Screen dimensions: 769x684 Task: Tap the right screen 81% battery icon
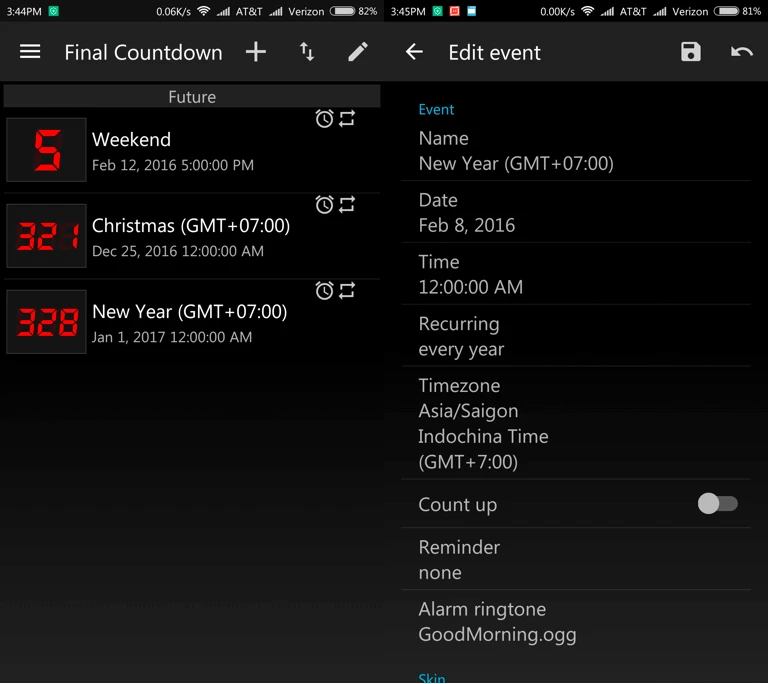726,11
